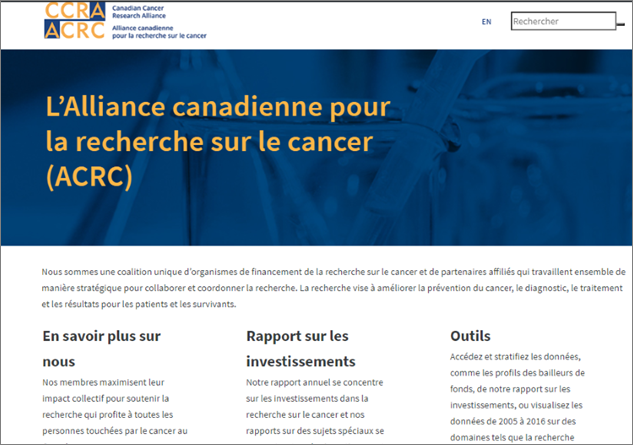Open 'En savoir plus sur nous' heading
633x446 pixels.
(101, 349)
